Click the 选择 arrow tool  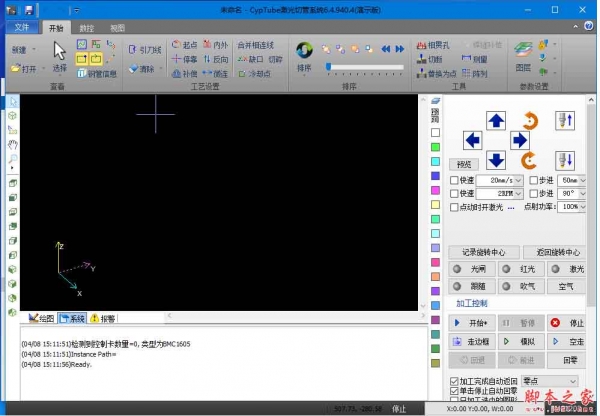point(59,57)
